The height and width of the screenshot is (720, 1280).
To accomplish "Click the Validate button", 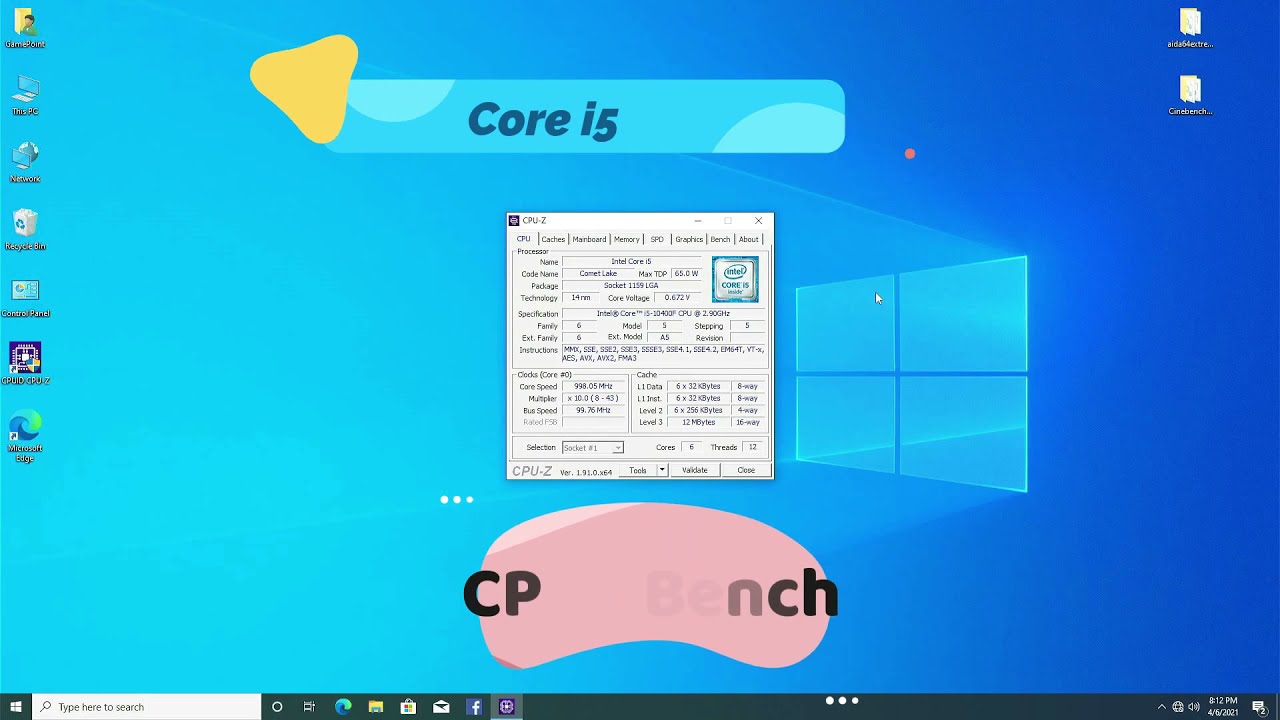I will pos(695,470).
